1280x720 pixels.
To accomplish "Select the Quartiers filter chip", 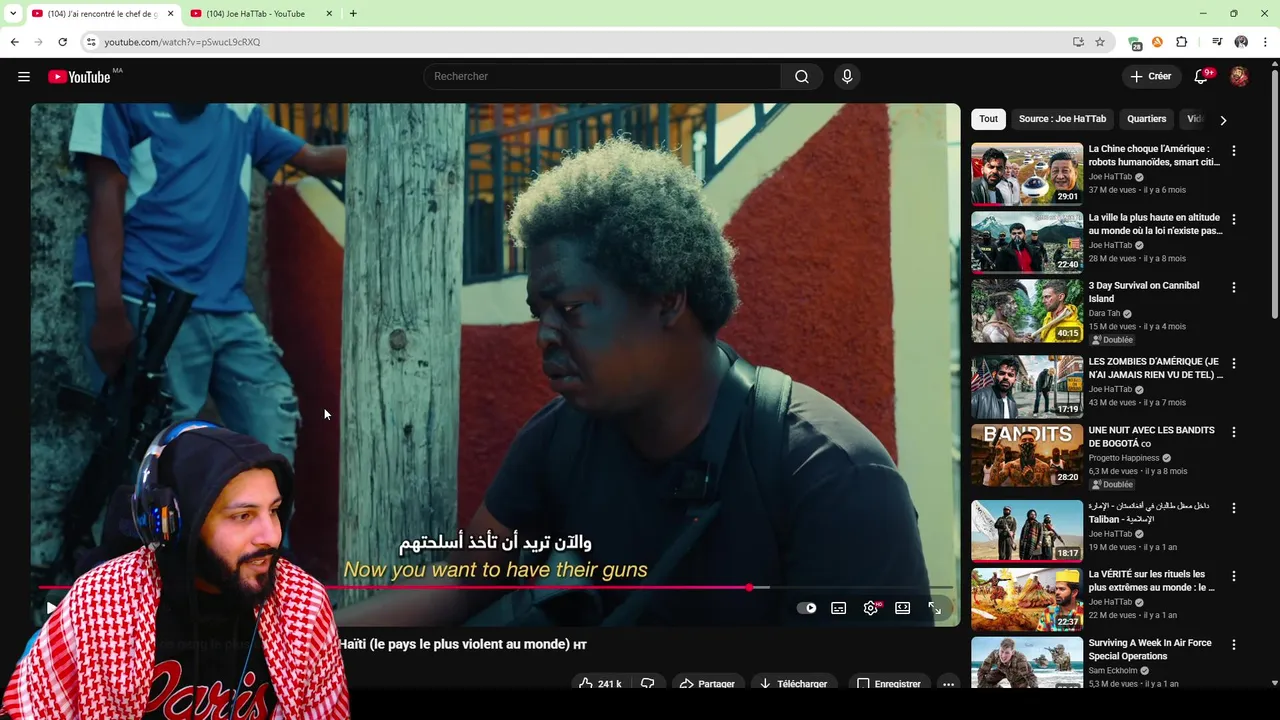I will [1146, 119].
